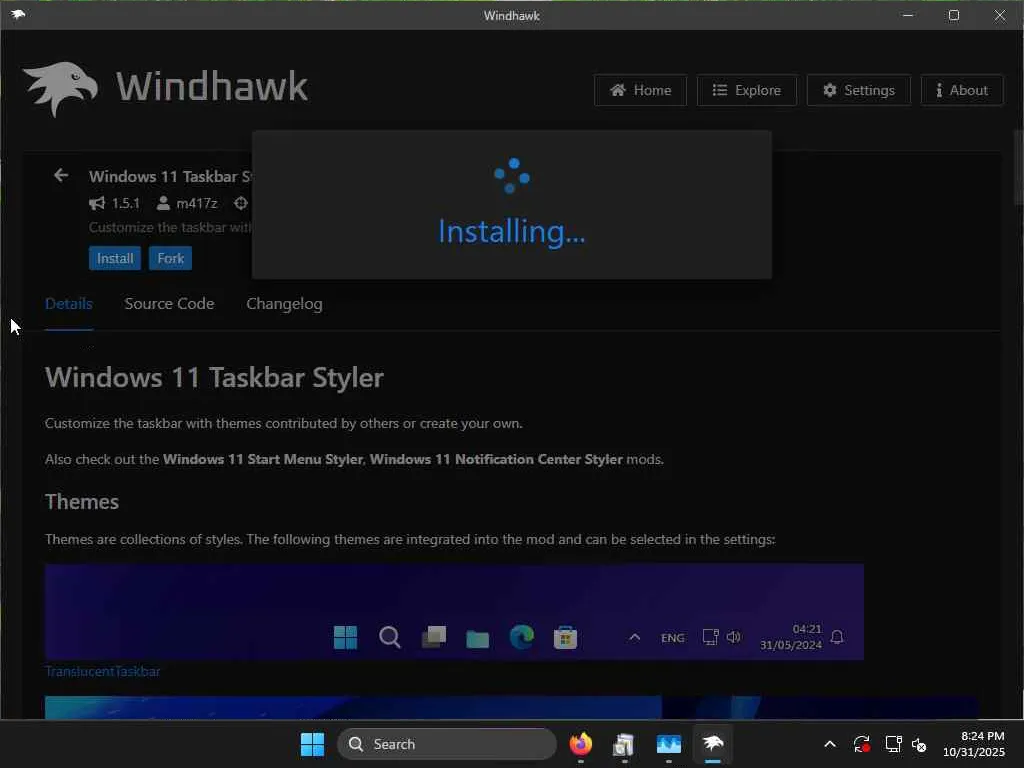Screen dimensions: 1024x768
Task: Click the author name m417z
Action: tap(197, 203)
